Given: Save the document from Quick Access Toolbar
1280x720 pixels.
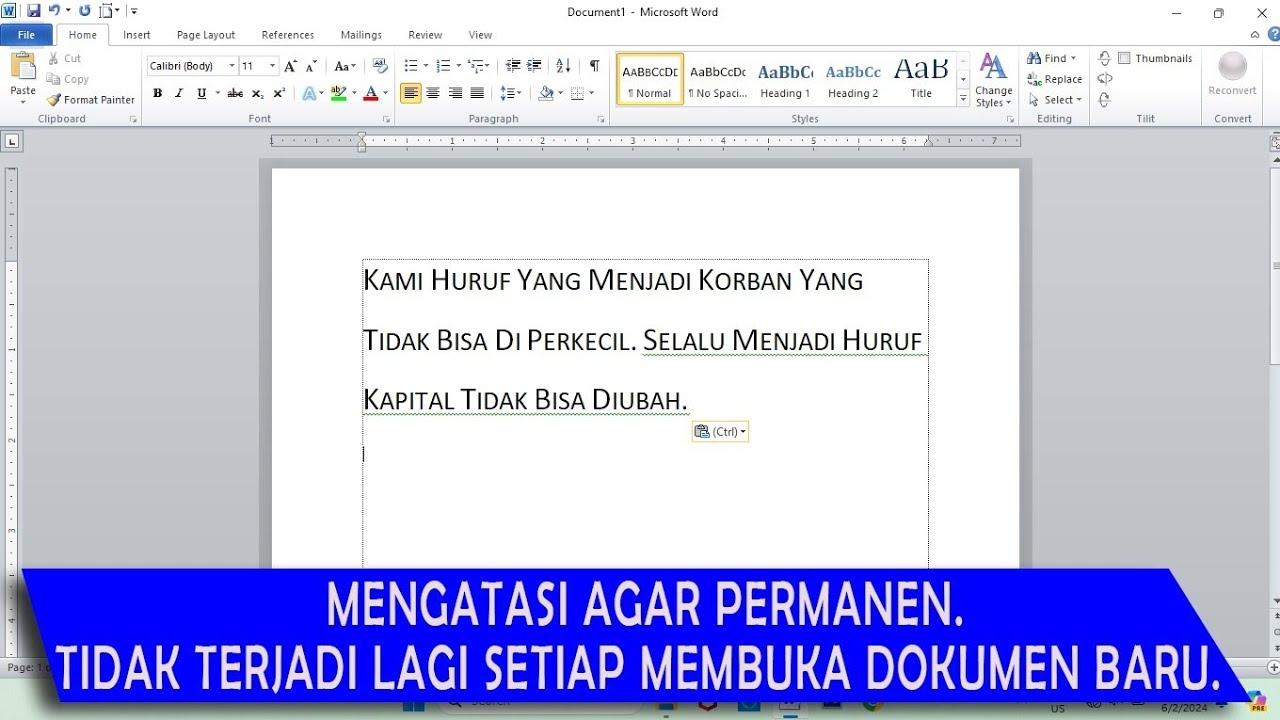Looking at the screenshot, I should coord(34,11).
